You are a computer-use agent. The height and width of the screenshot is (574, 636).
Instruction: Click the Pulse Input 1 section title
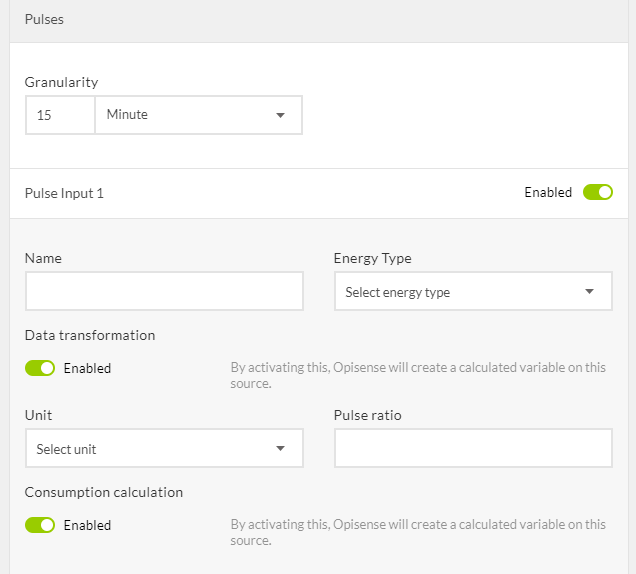coord(64,193)
